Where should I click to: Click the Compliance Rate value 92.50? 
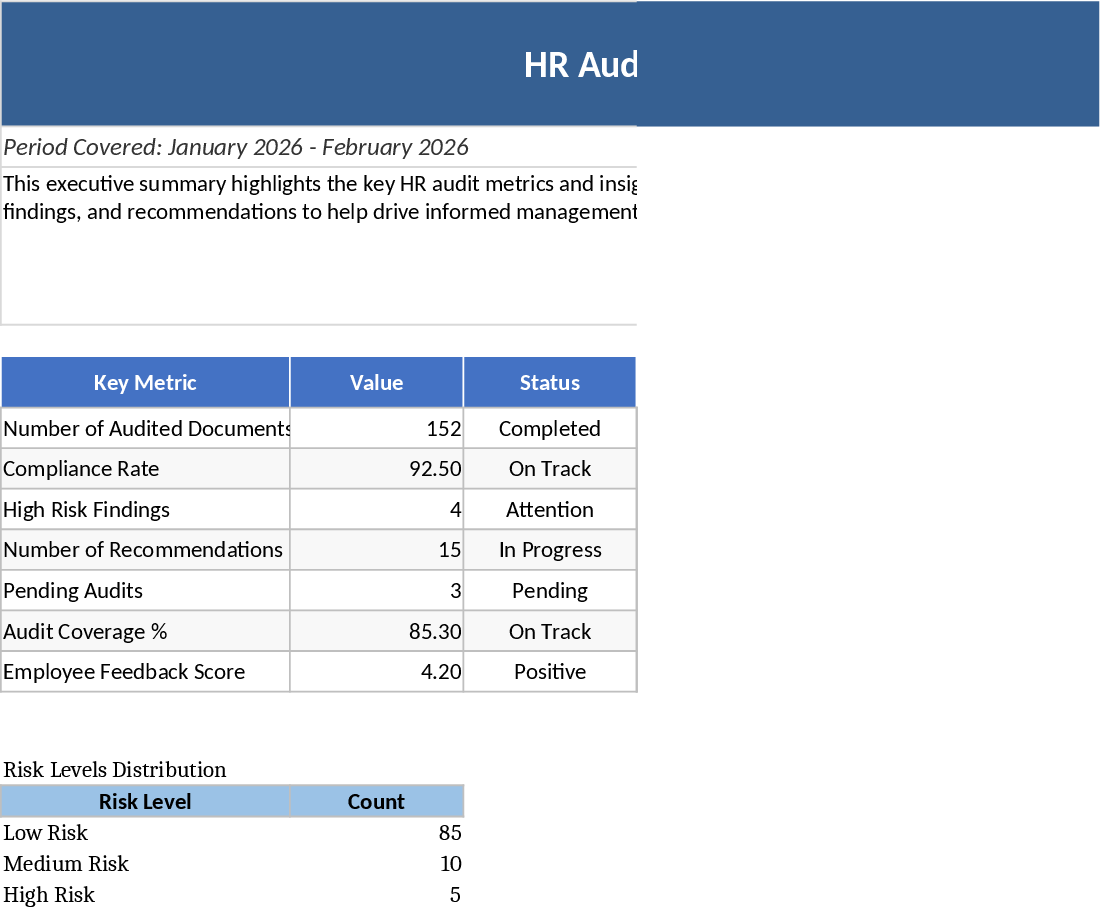(376, 469)
